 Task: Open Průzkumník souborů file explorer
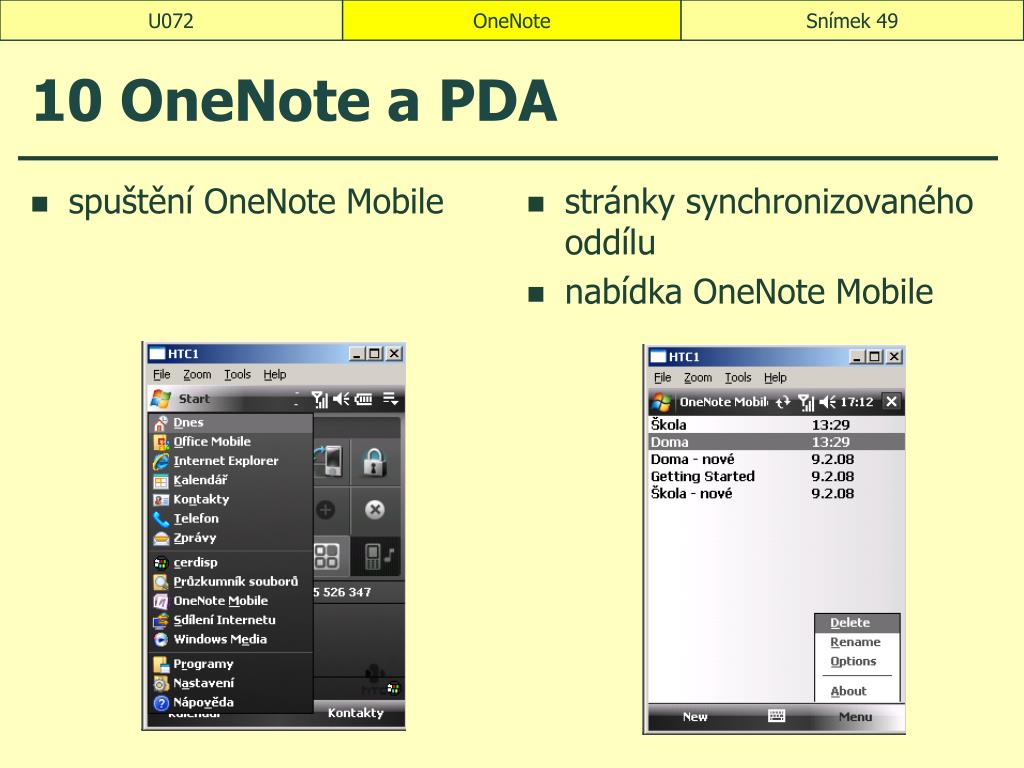click(231, 582)
